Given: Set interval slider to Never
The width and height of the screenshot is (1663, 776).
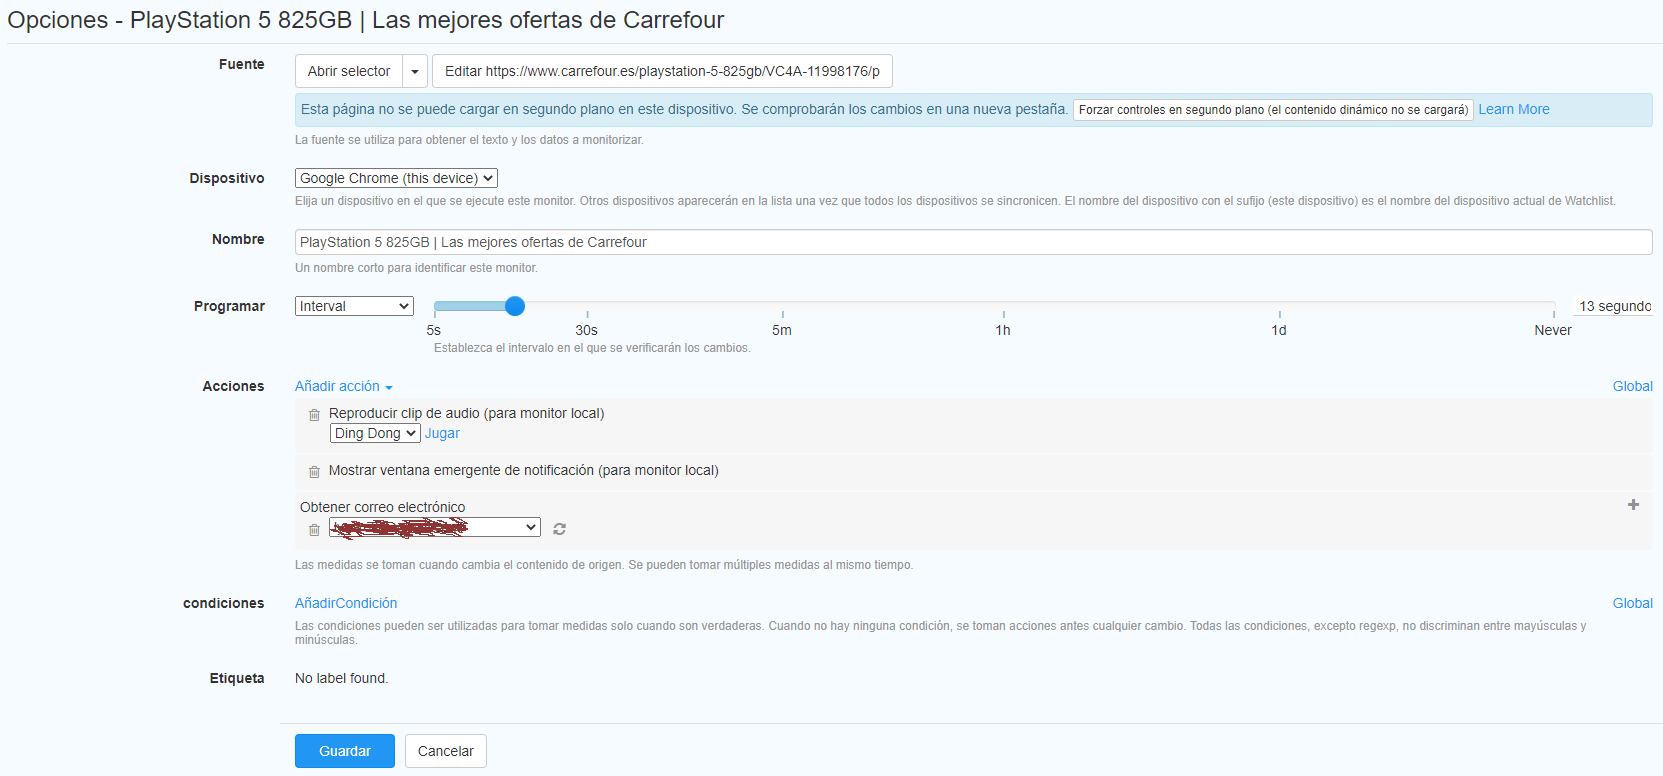Looking at the screenshot, I should click(1553, 306).
